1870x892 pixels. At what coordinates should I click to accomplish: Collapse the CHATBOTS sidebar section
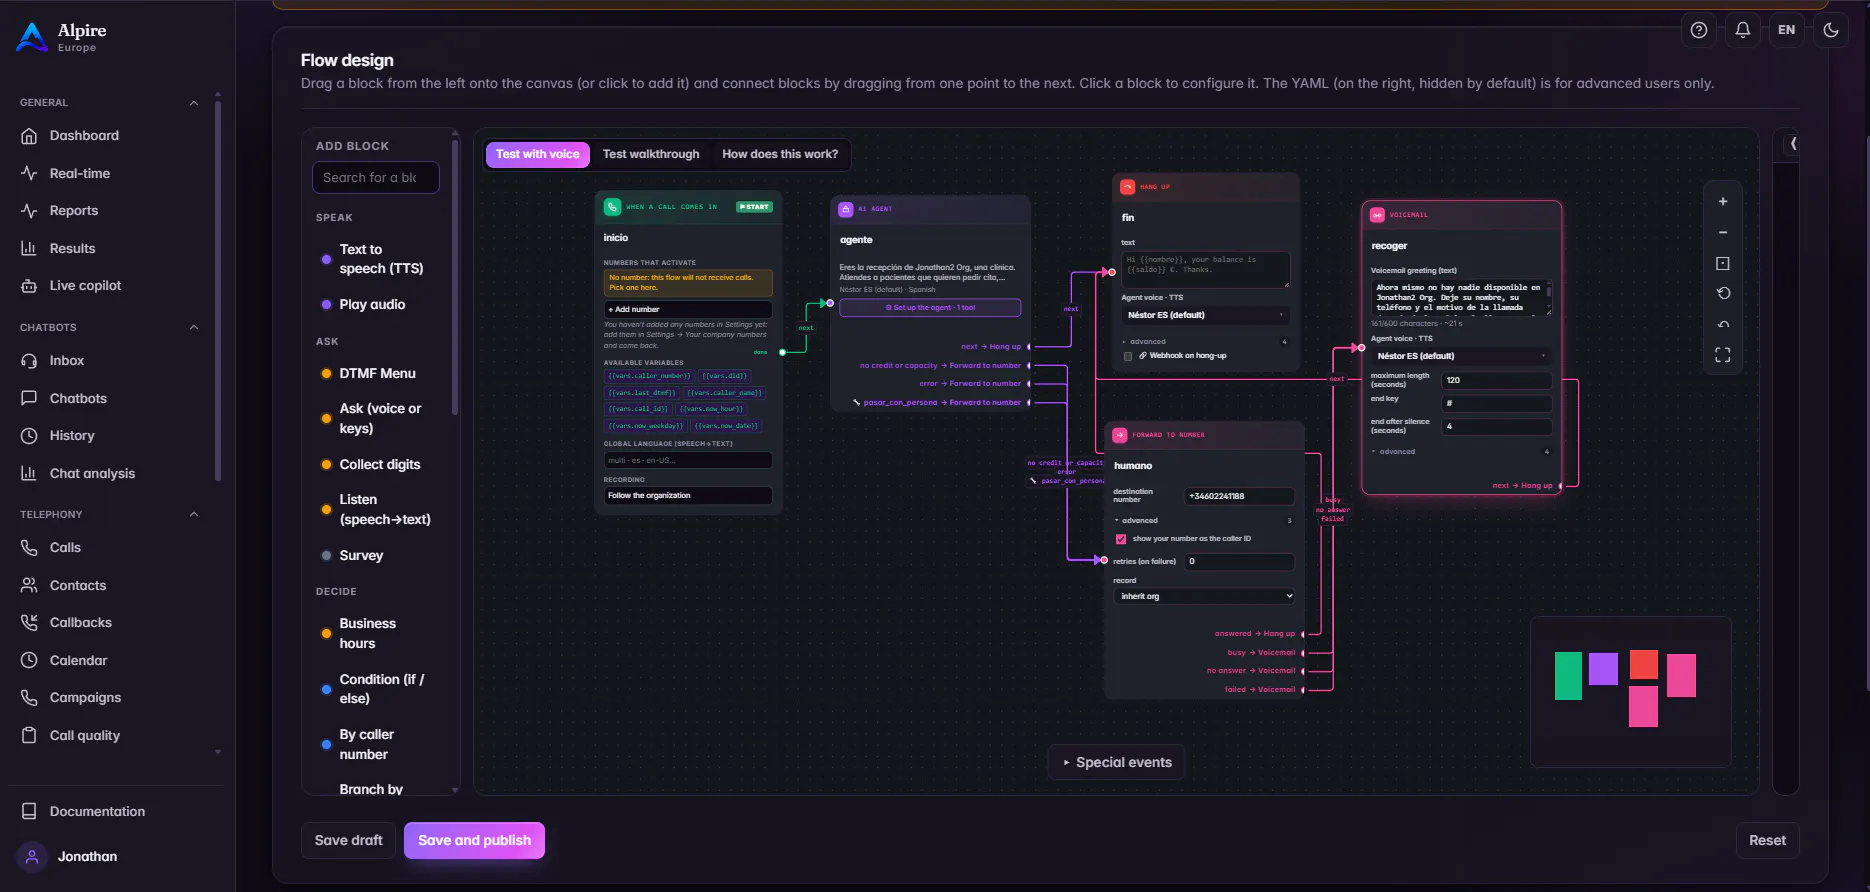point(194,328)
